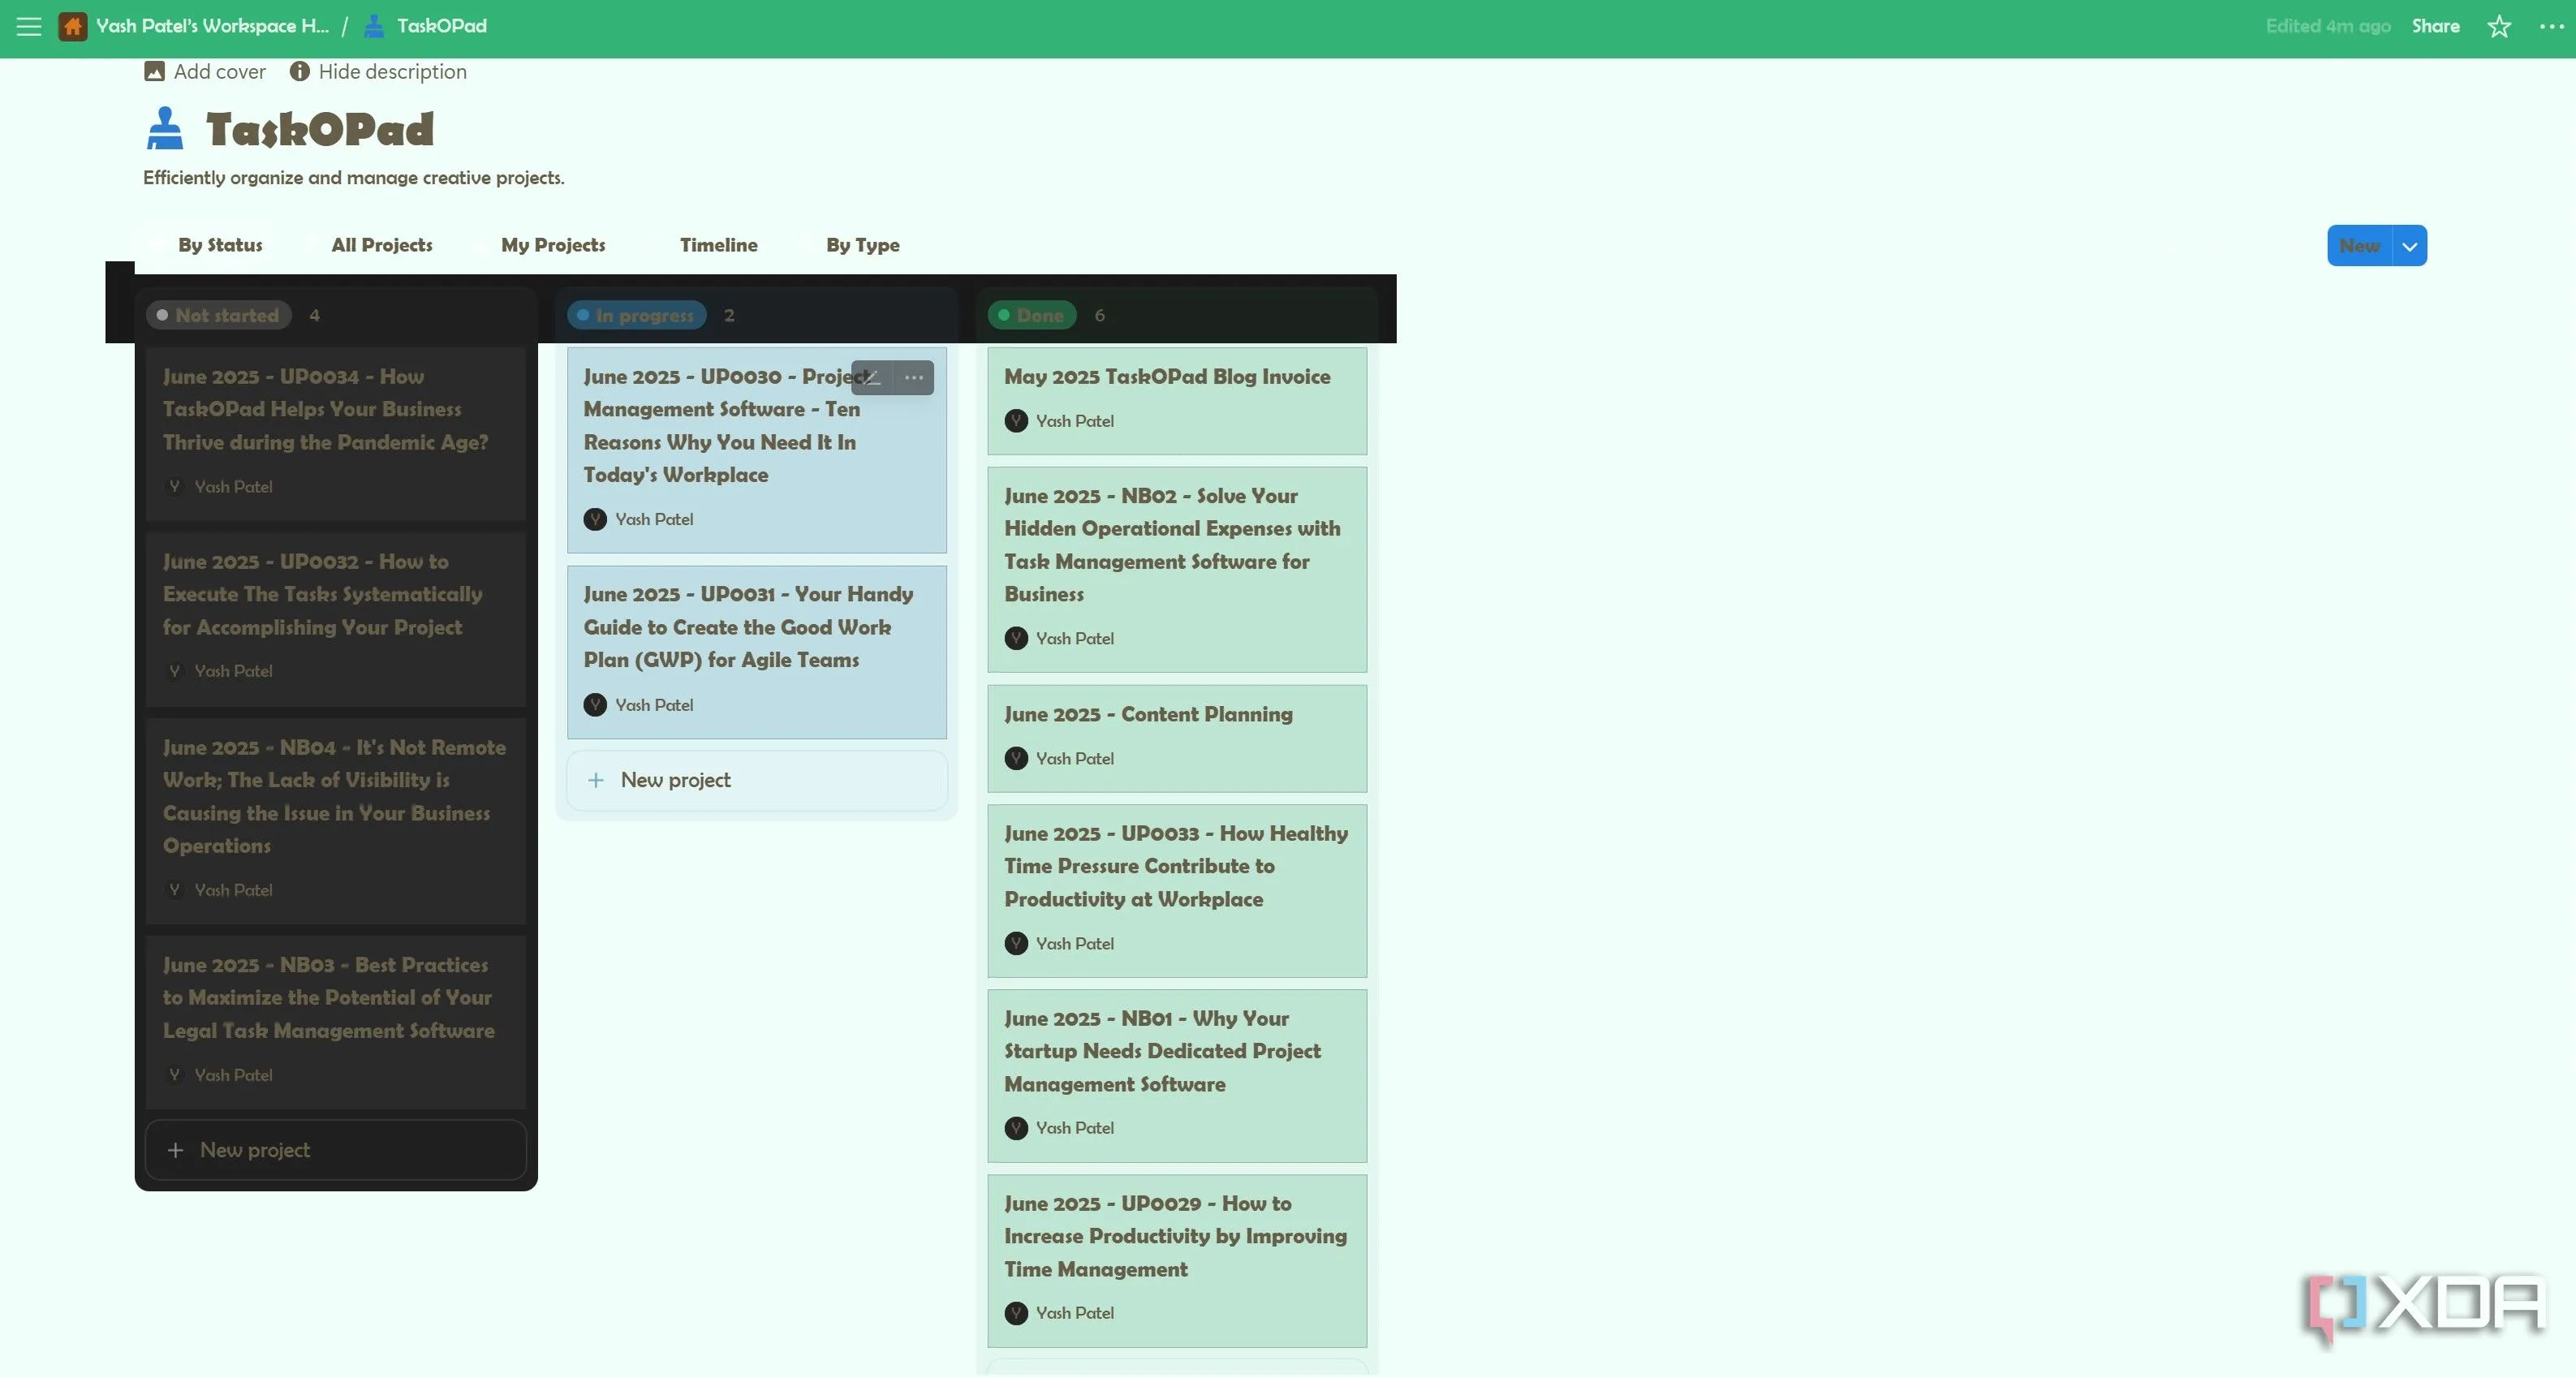The height and width of the screenshot is (1378, 2576).
Task: Click the workspace home icon in breadcrumb
Action: click(x=72, y=26)
